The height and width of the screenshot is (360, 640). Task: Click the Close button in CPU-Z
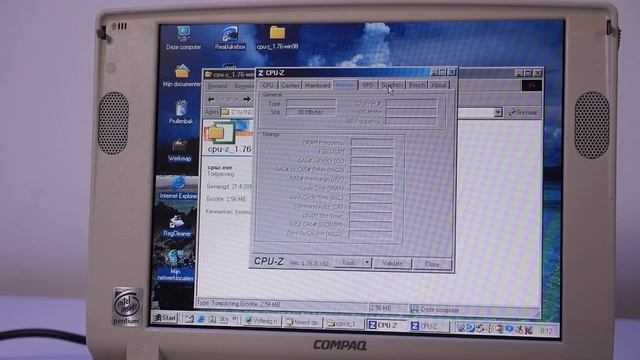pyautogui.click(x=432, y=264)
